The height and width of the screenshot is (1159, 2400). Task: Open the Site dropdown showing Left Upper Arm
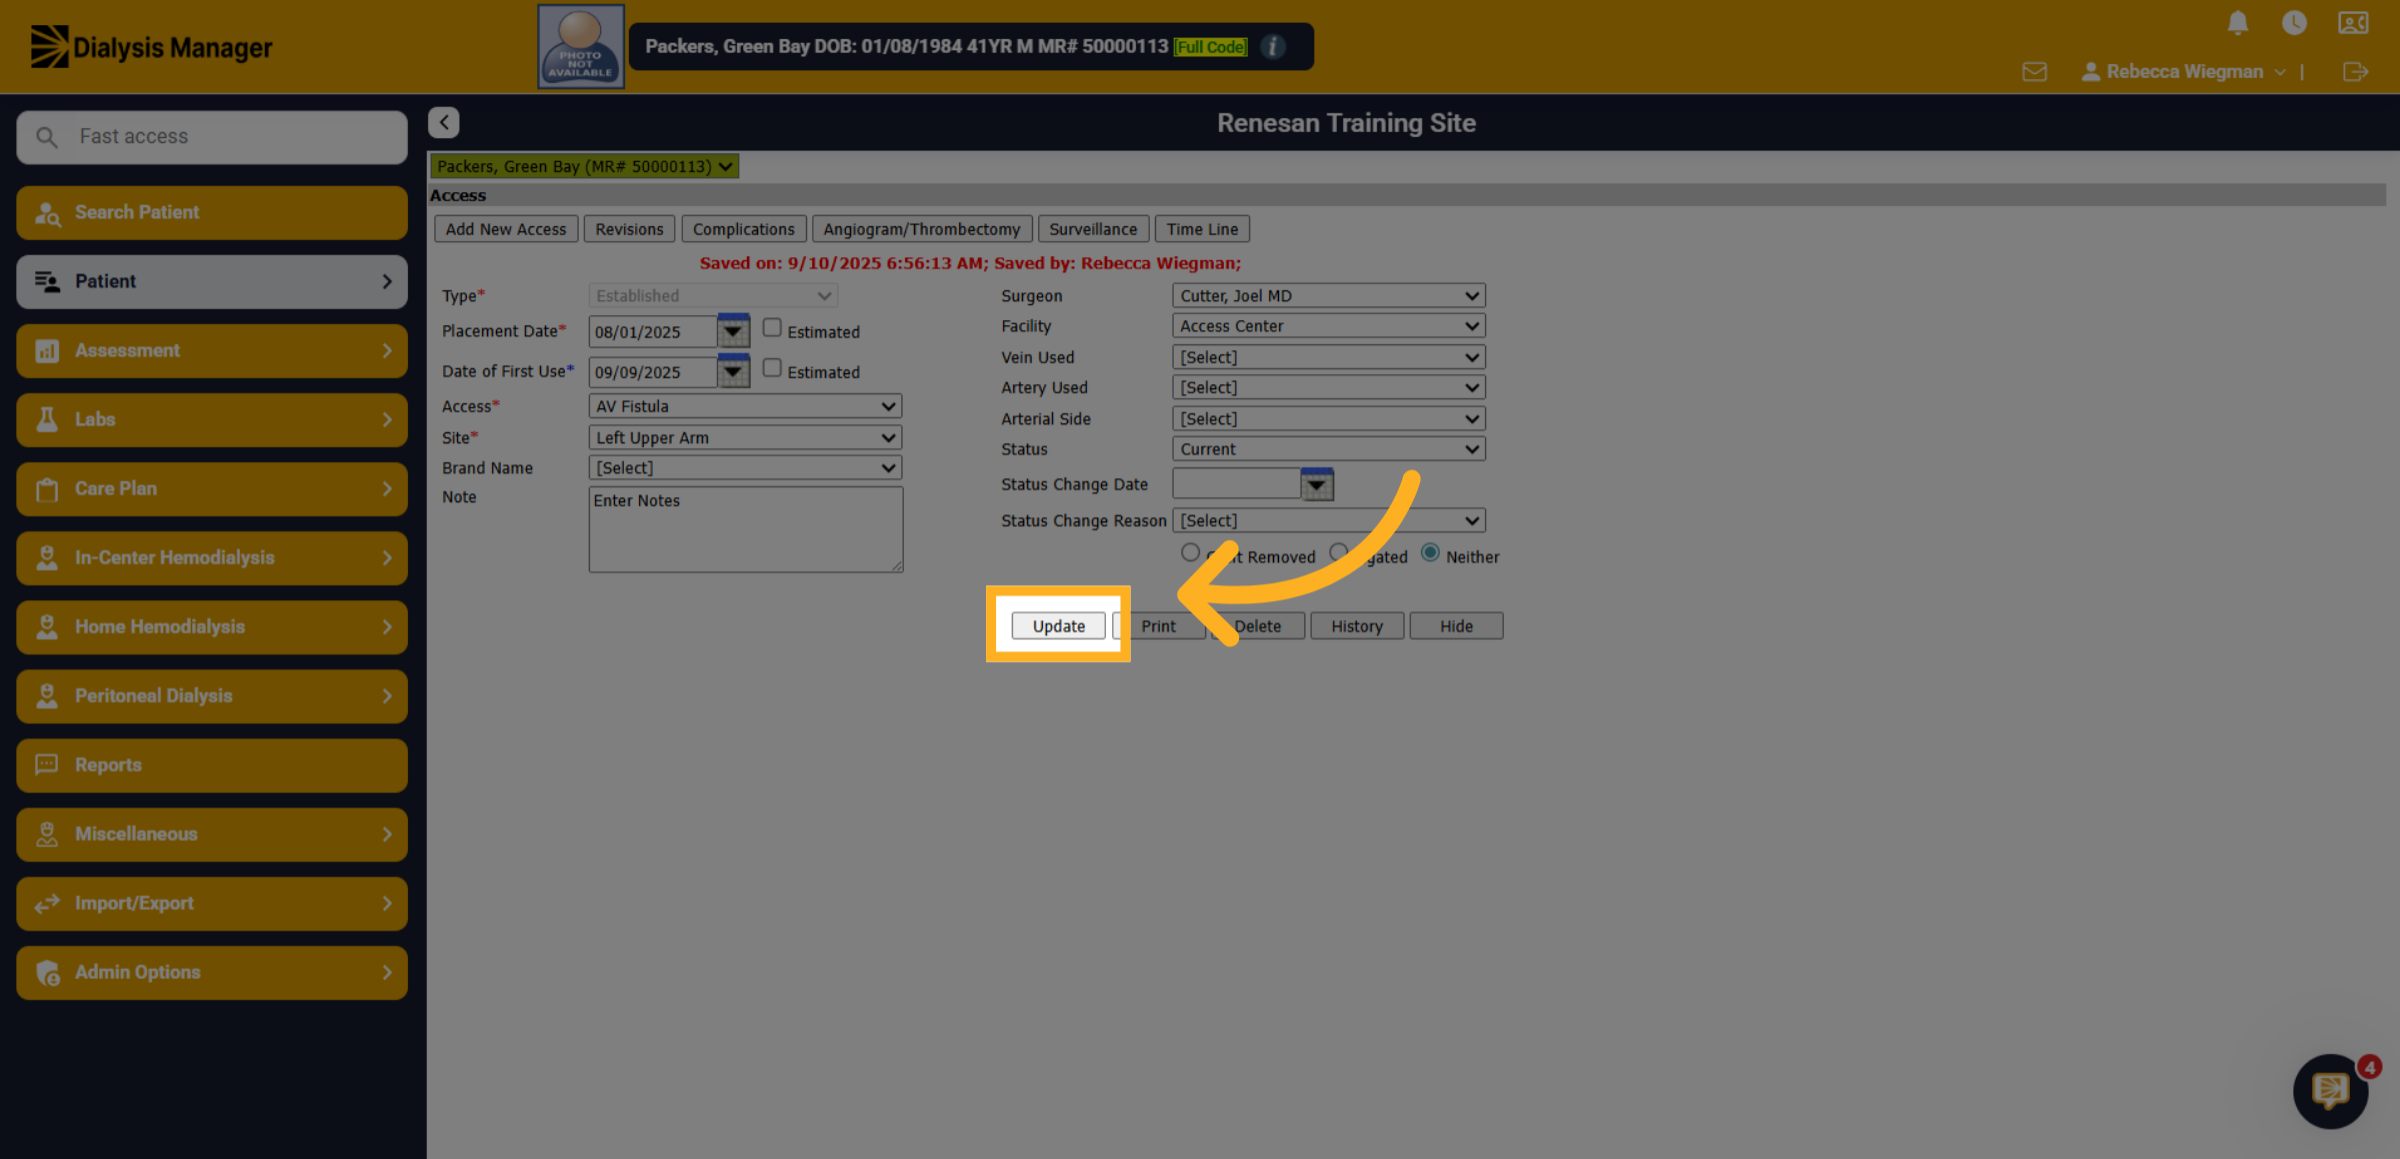(745, 438)
